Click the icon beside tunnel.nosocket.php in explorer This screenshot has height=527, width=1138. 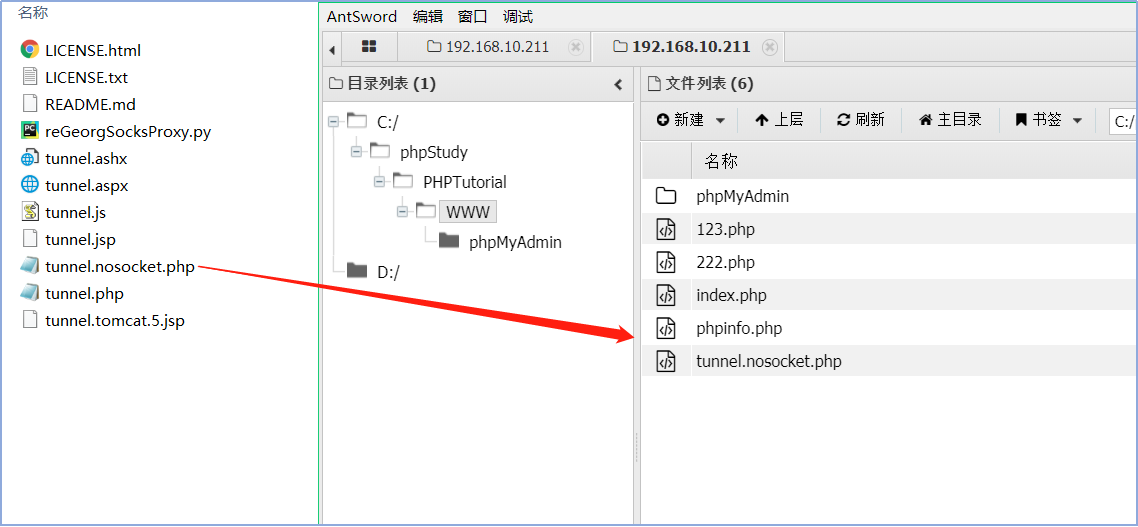tap(30, 266)
